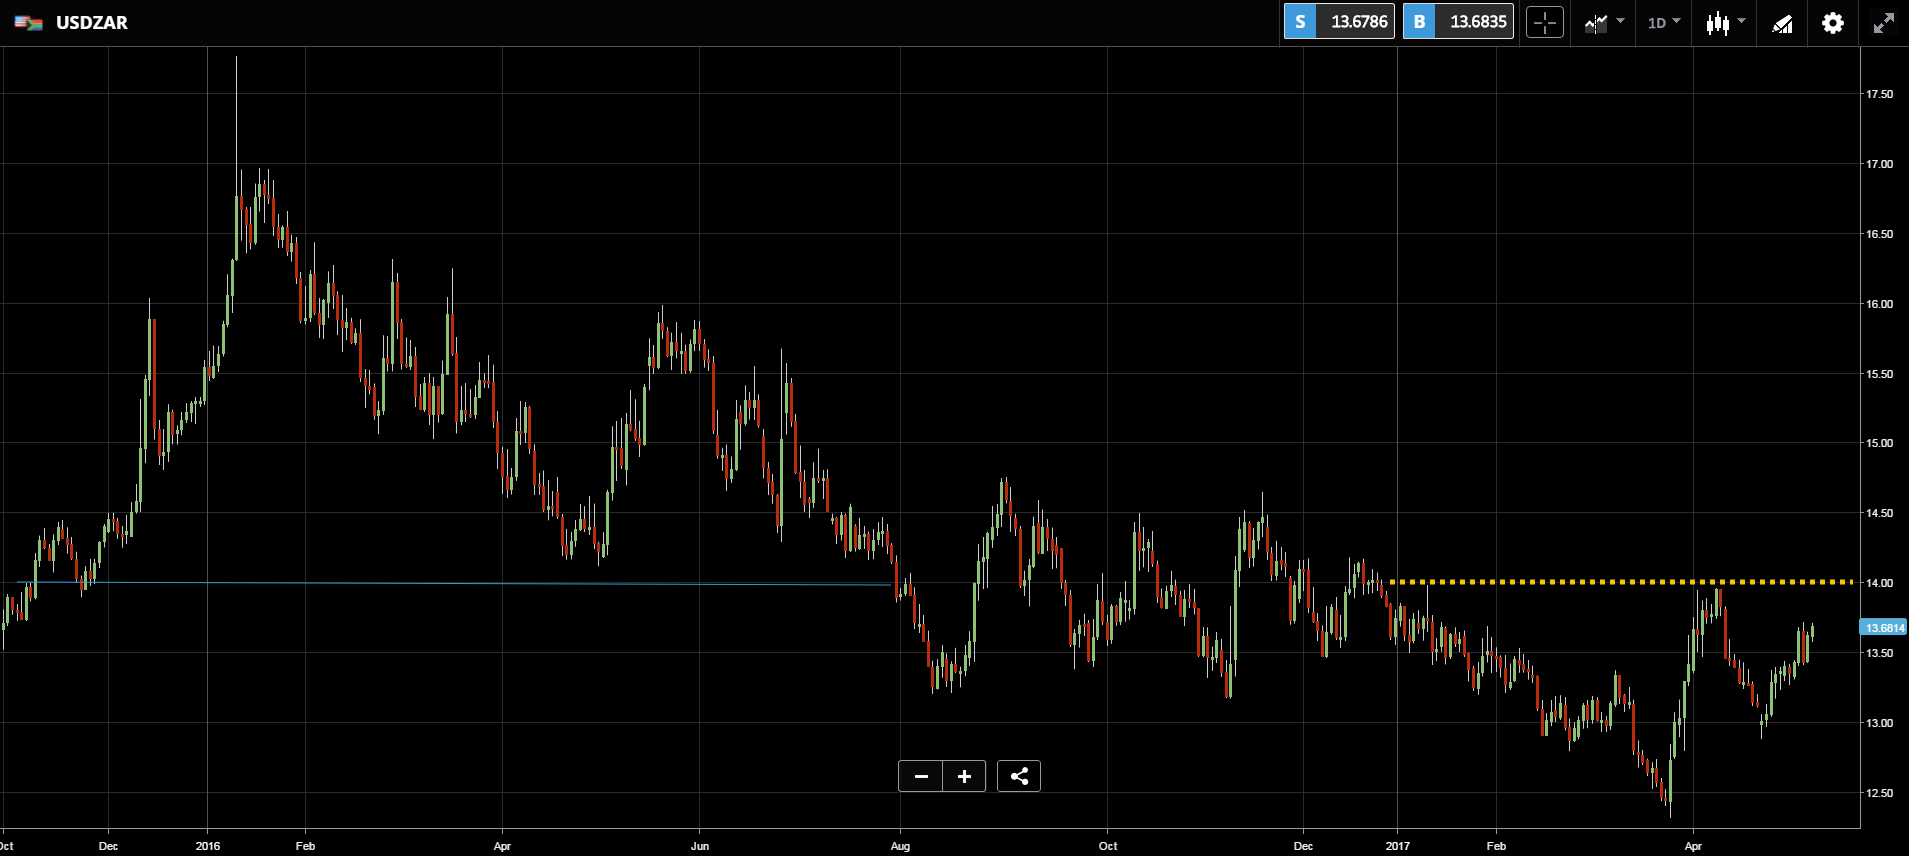Click the USDZAR symbol name
Screen dimensions: 1909x856
point(92,23)
